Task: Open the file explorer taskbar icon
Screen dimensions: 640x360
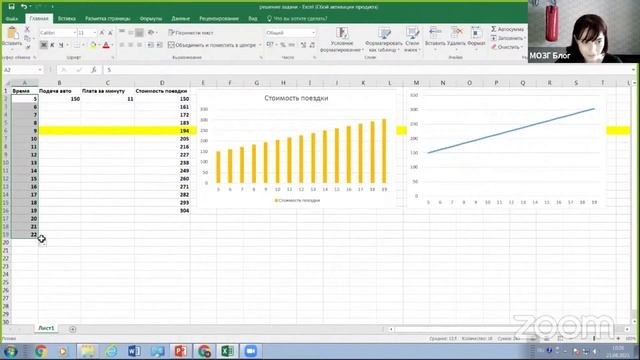Action: pyautogui.click(x=87, y=351)
